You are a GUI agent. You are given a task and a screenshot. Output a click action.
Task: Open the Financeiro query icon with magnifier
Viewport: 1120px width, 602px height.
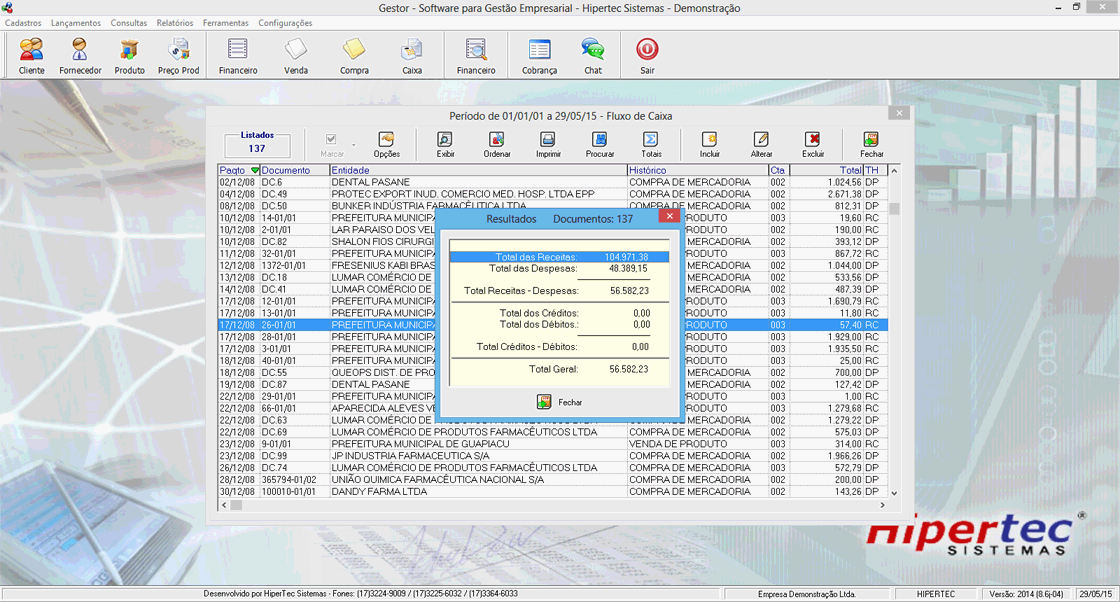476,56
